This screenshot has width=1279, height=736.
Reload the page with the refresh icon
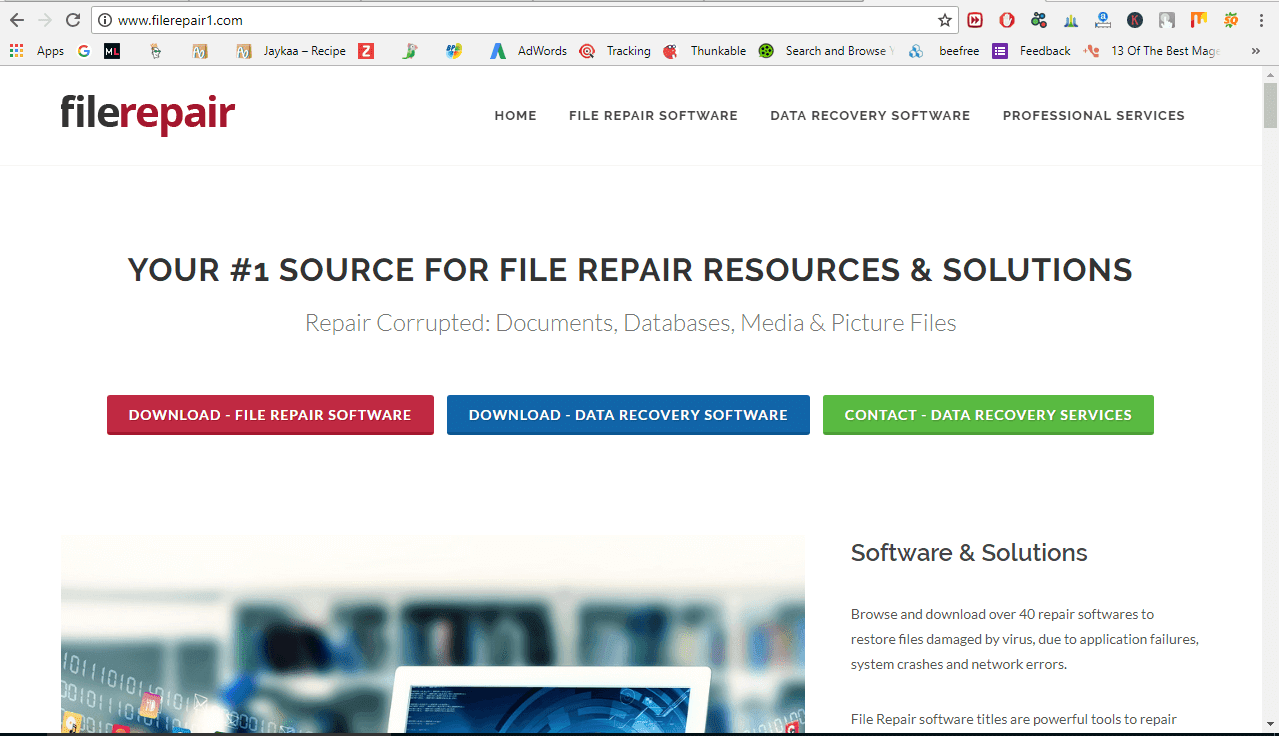(72, 20)
